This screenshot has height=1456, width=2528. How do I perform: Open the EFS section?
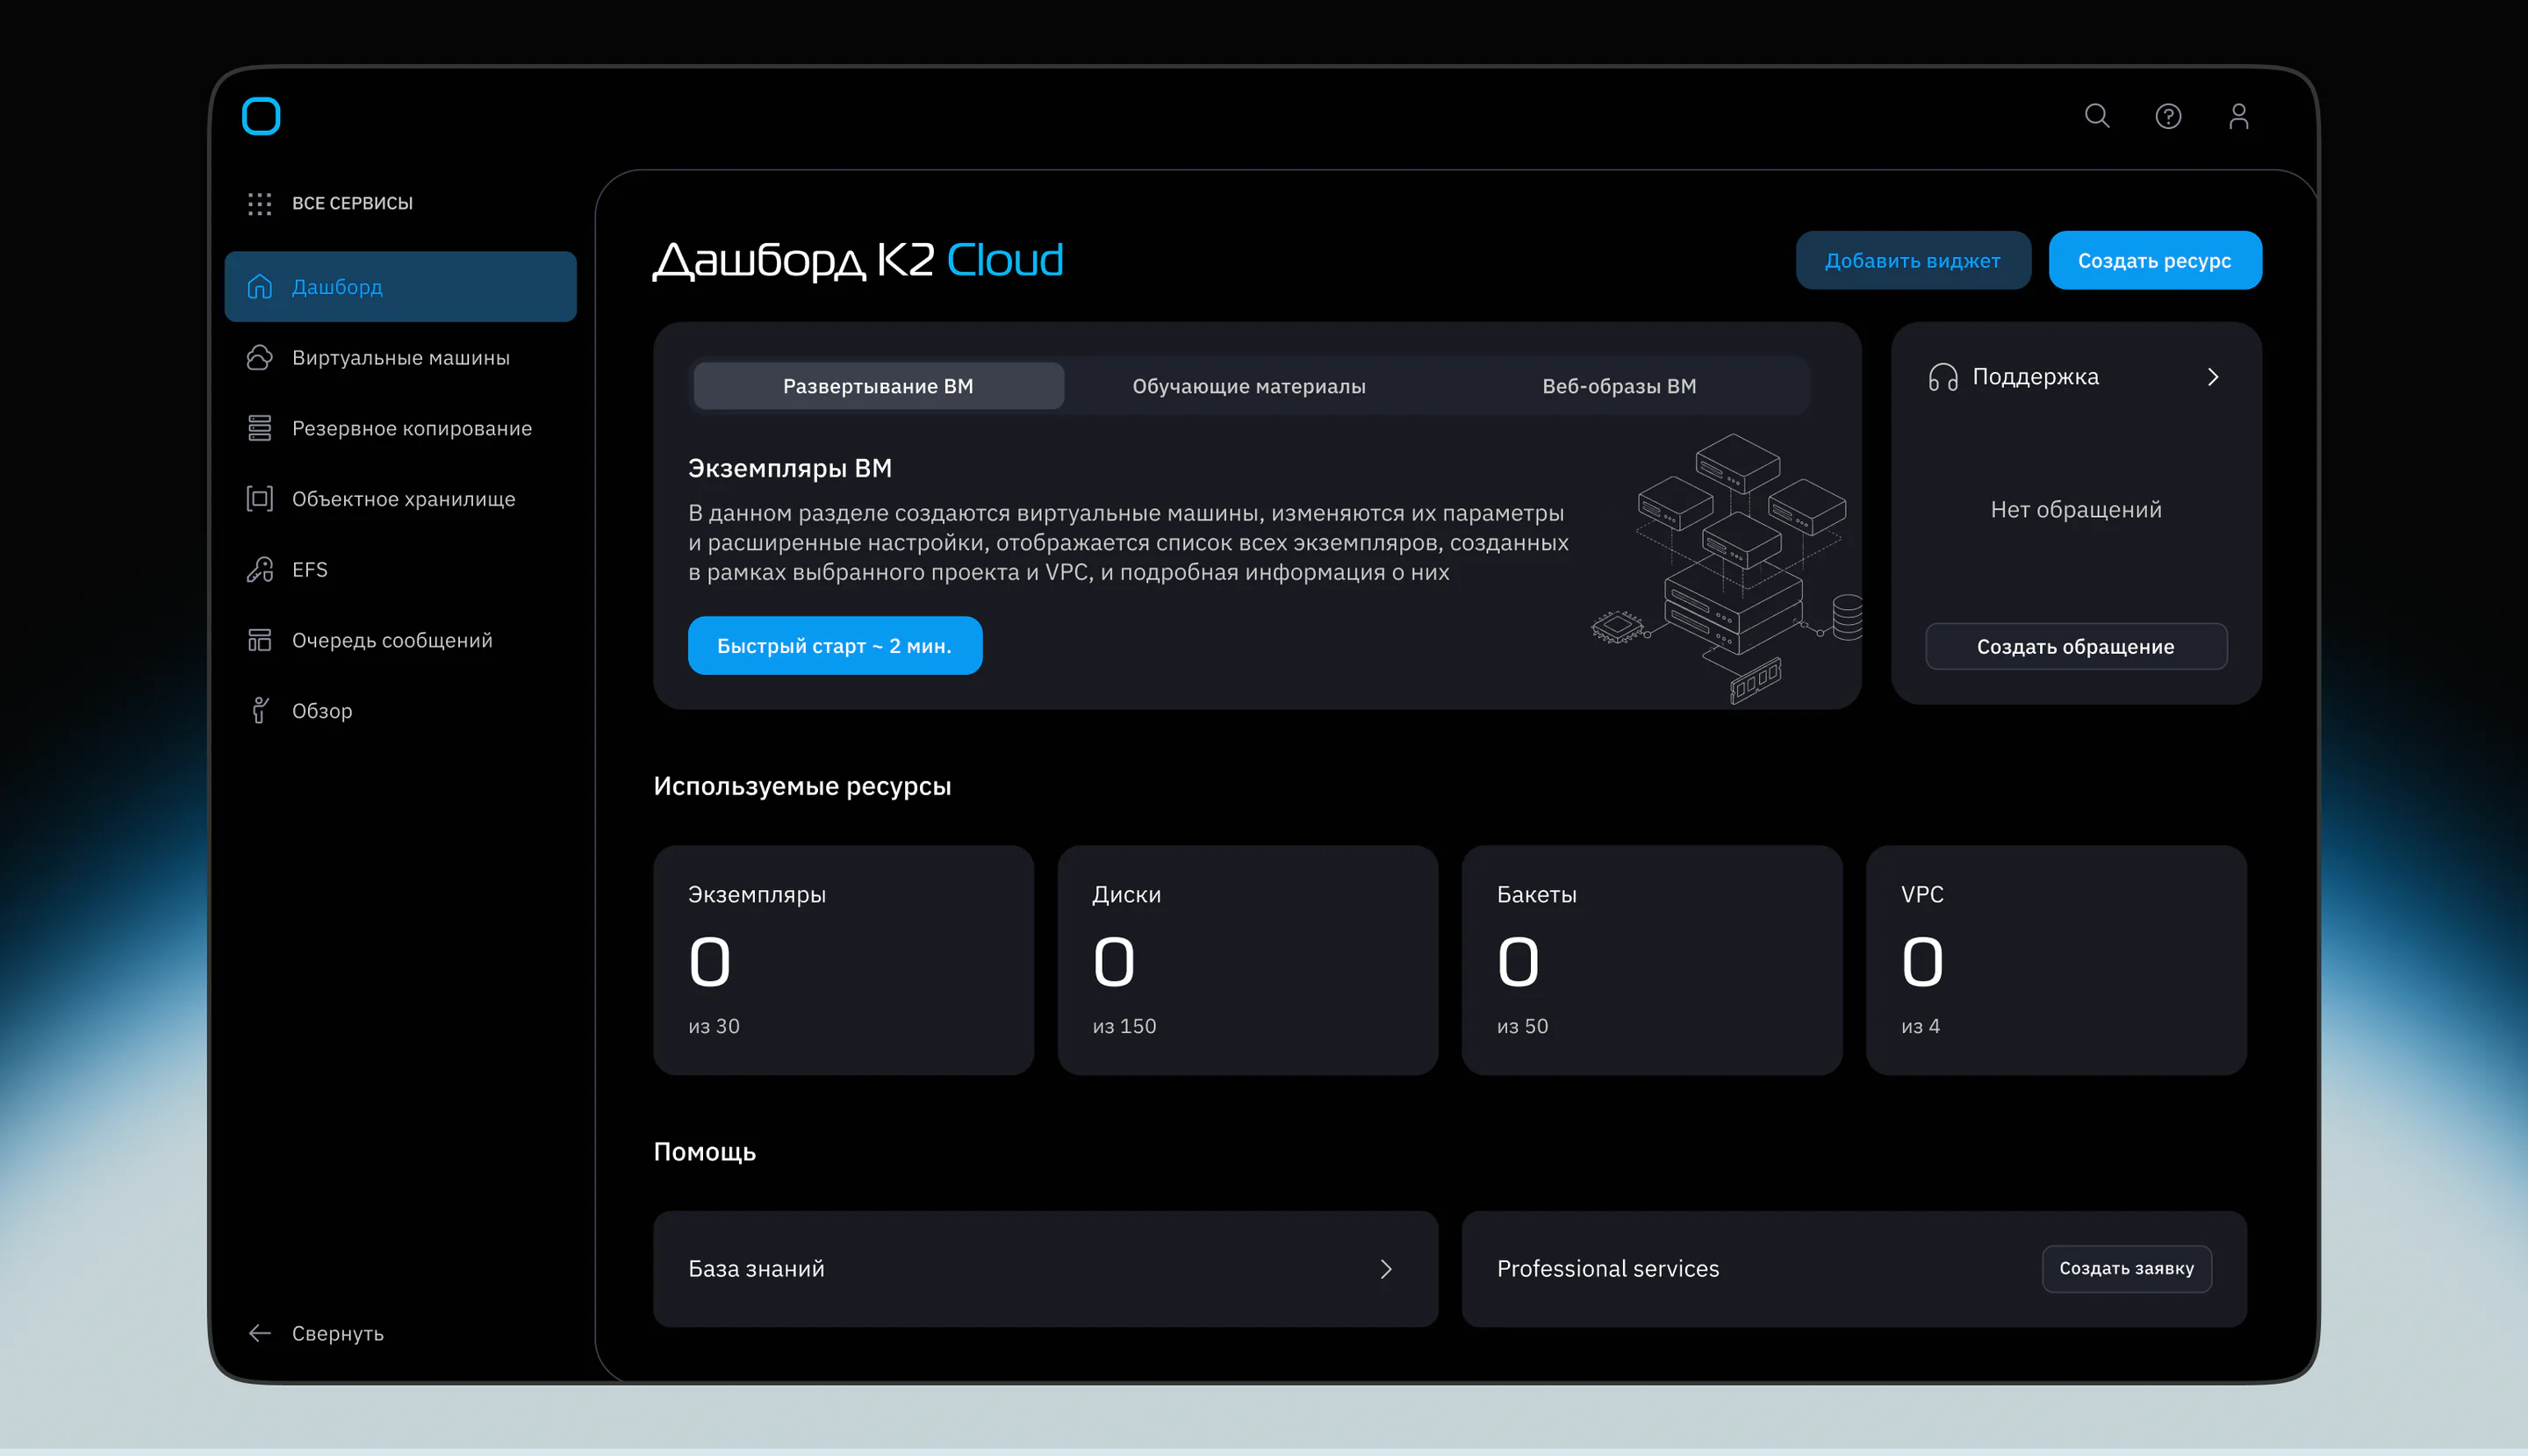pyautogui.click(x=400, y=570)
